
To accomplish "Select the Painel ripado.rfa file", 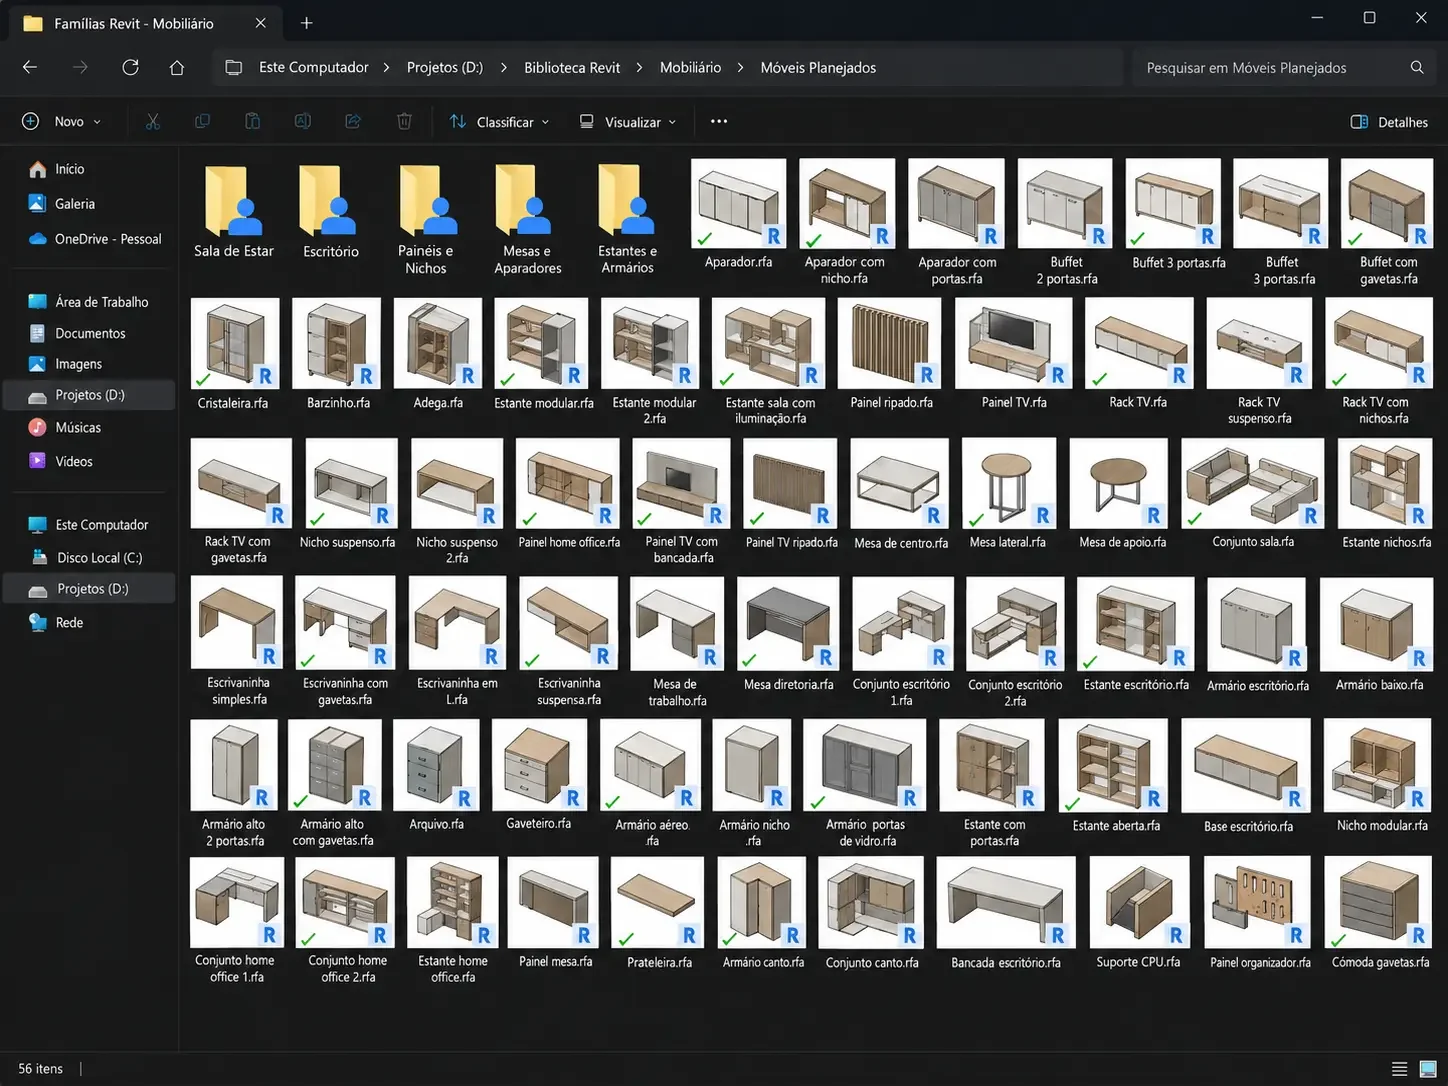I will click(891, 354).
